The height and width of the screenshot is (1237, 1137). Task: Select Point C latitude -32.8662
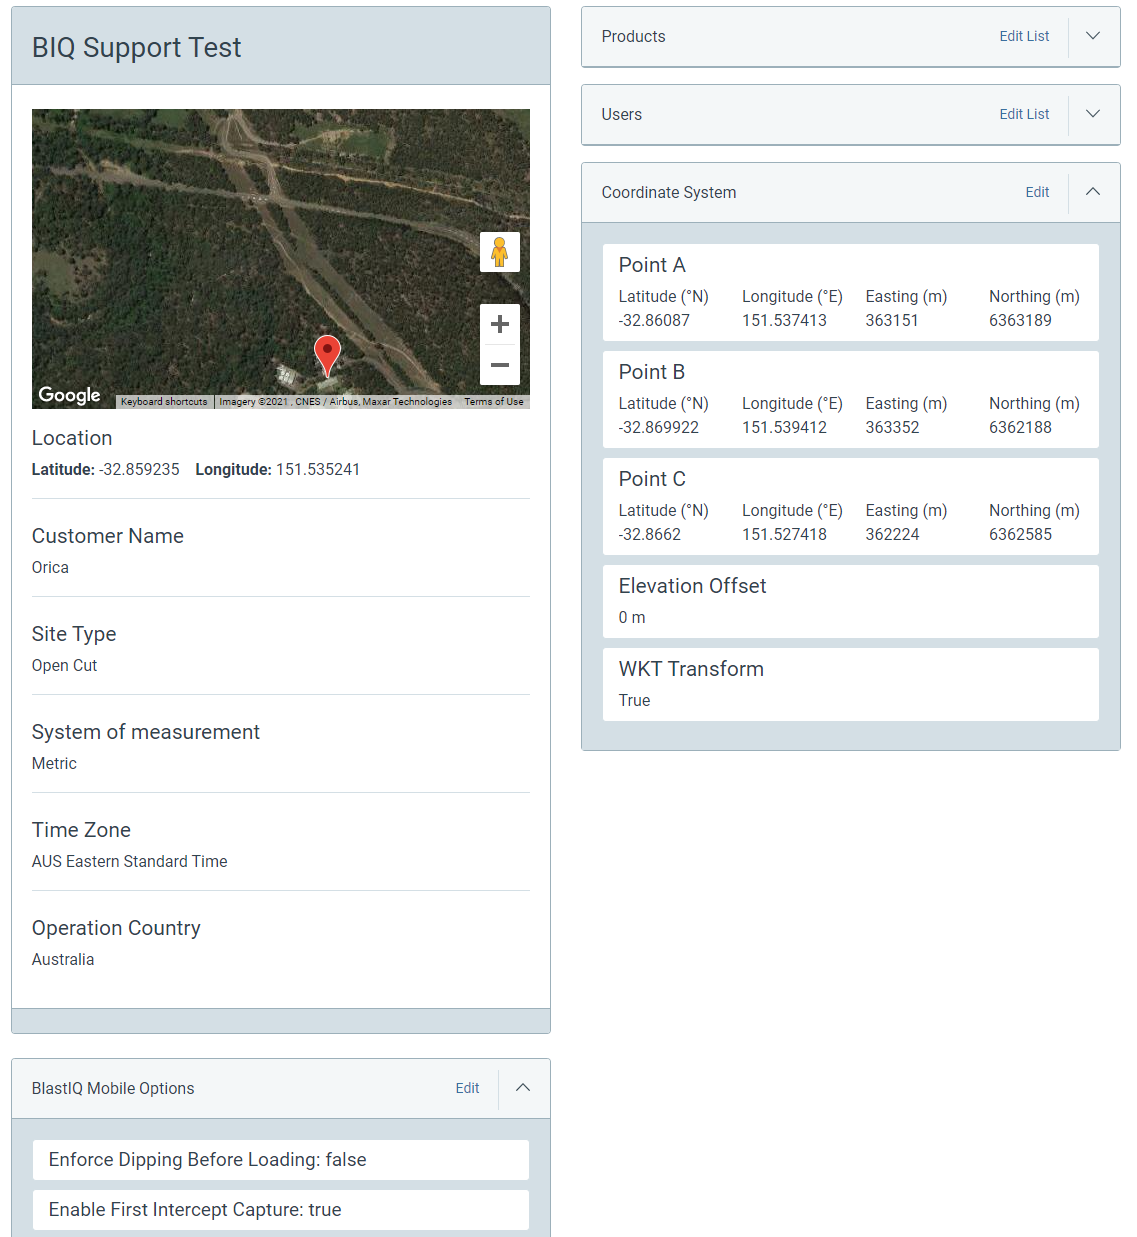click(650, 534)
